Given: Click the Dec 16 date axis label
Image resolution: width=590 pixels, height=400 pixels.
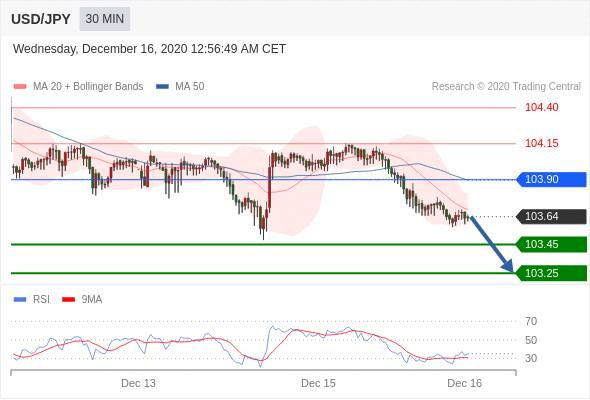Looking at the screenshot, I should tap(464, 383).
